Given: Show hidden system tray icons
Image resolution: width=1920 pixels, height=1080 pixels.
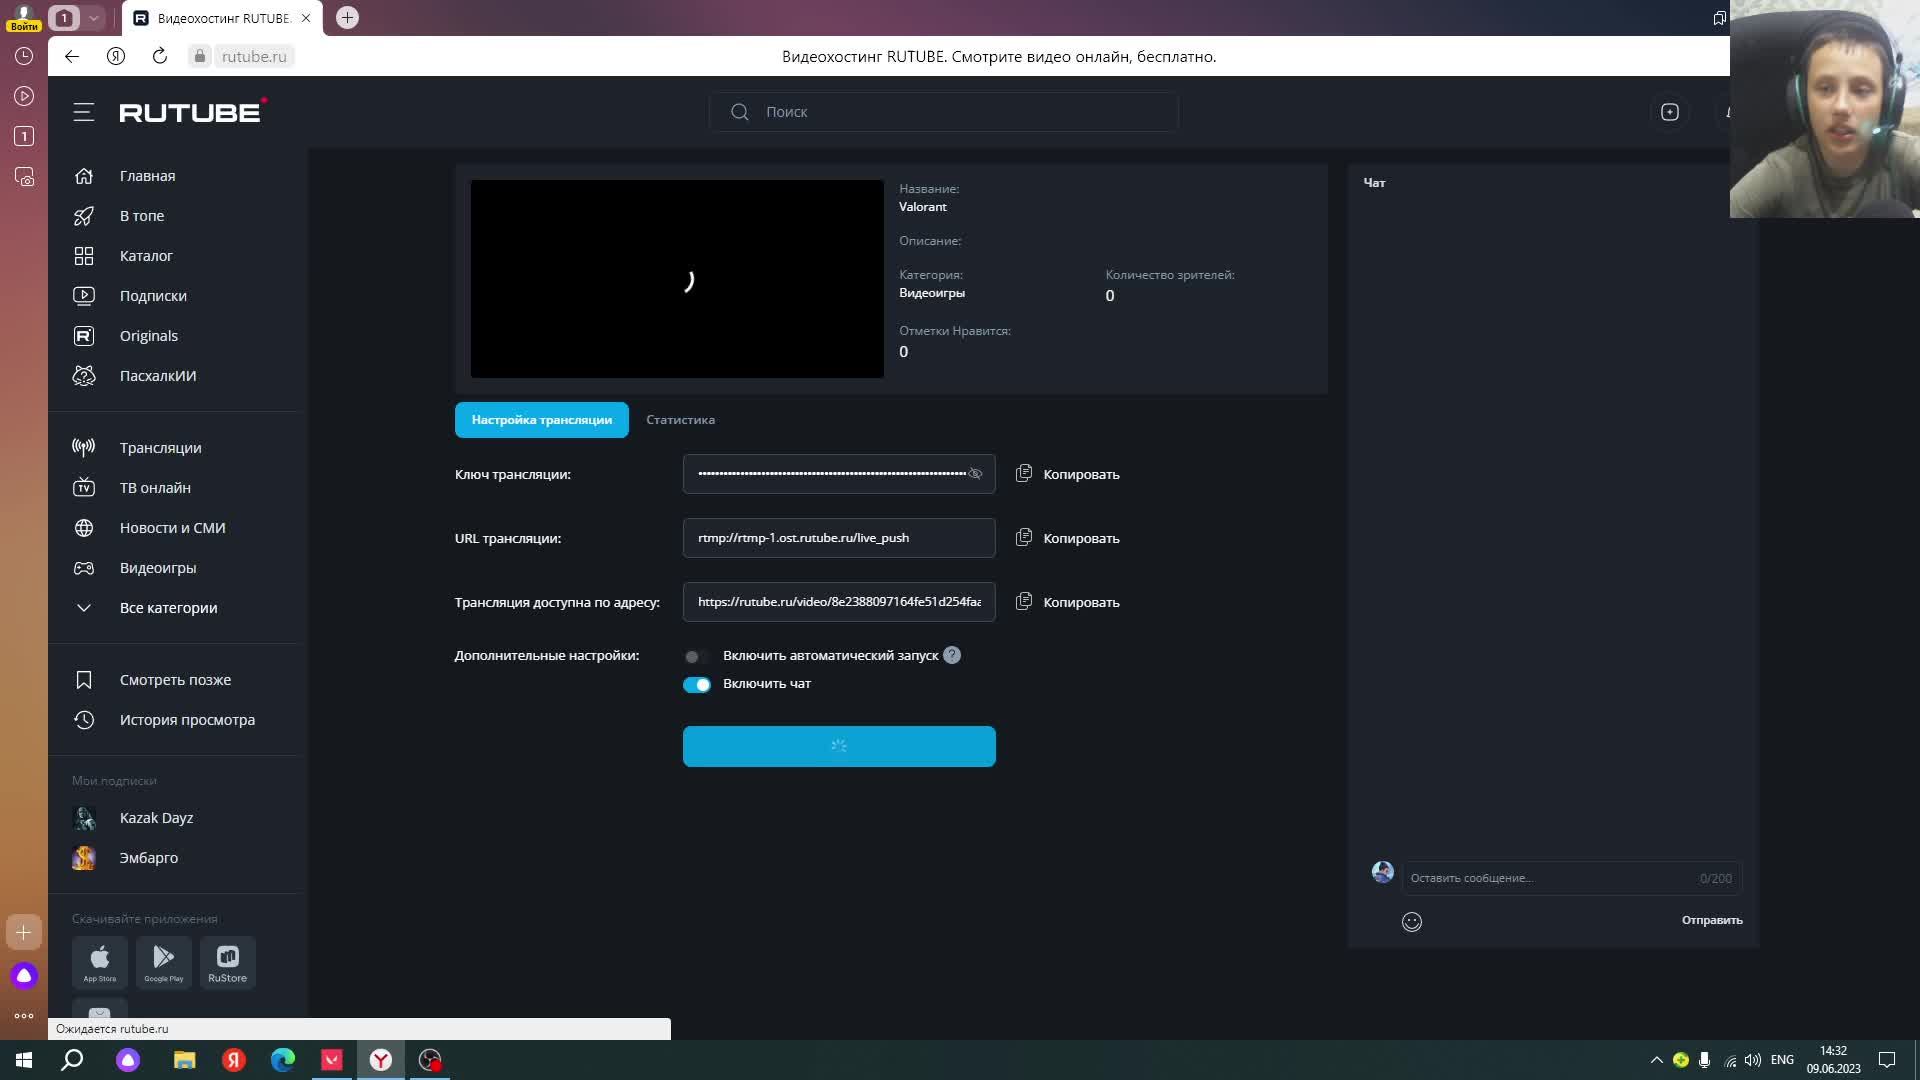Looking at the screenshot, I should (1656, 1060).
